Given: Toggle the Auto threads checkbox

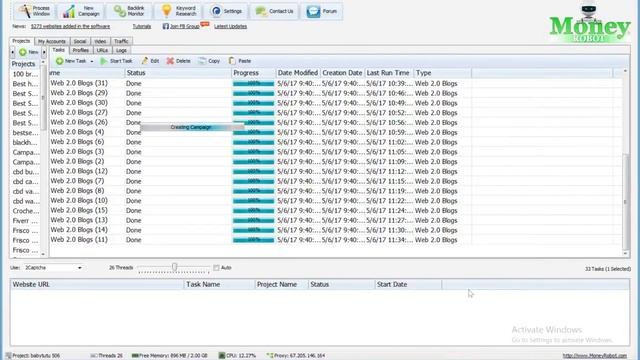Looking at the screenshot, I should [x=216, y=268].
